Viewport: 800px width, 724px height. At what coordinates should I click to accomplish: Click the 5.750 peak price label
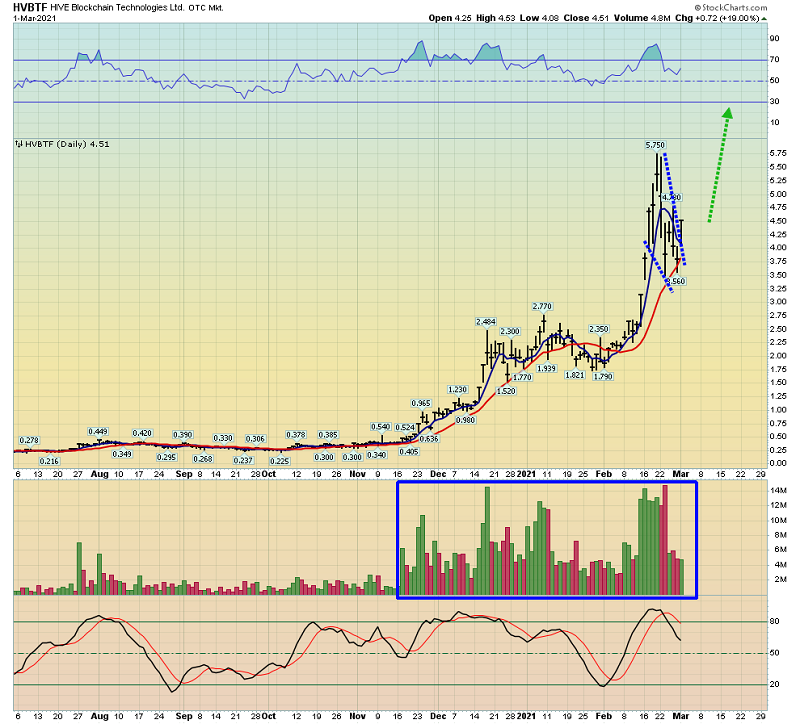pos(655,145)
